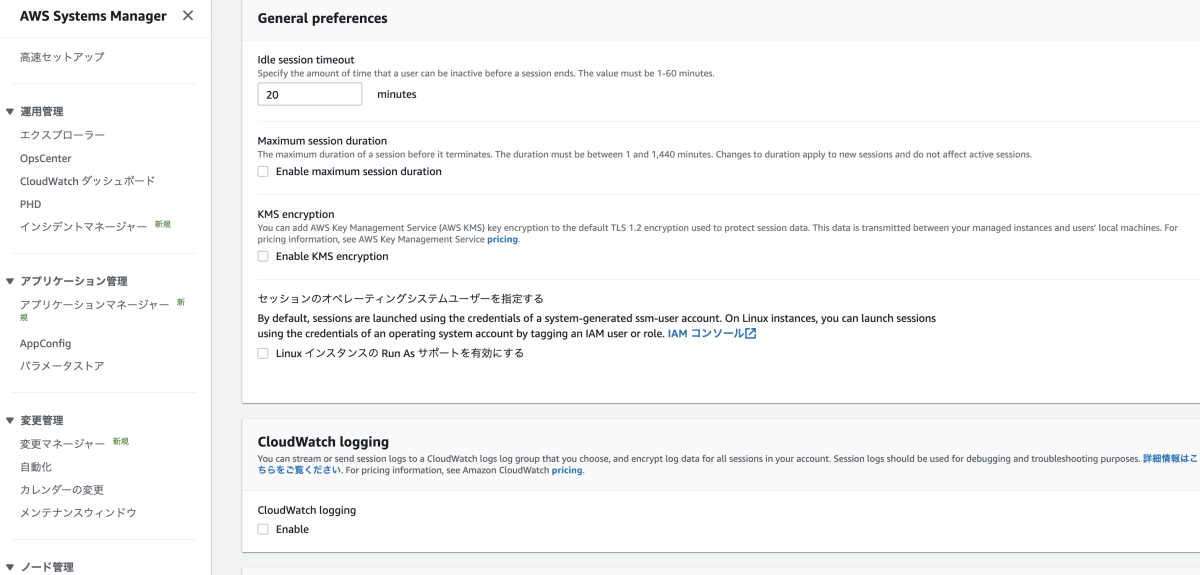Toggle Linux Run As support checkbox
1200x575 pixels.
pyautogui.click(x=263, y=353)
